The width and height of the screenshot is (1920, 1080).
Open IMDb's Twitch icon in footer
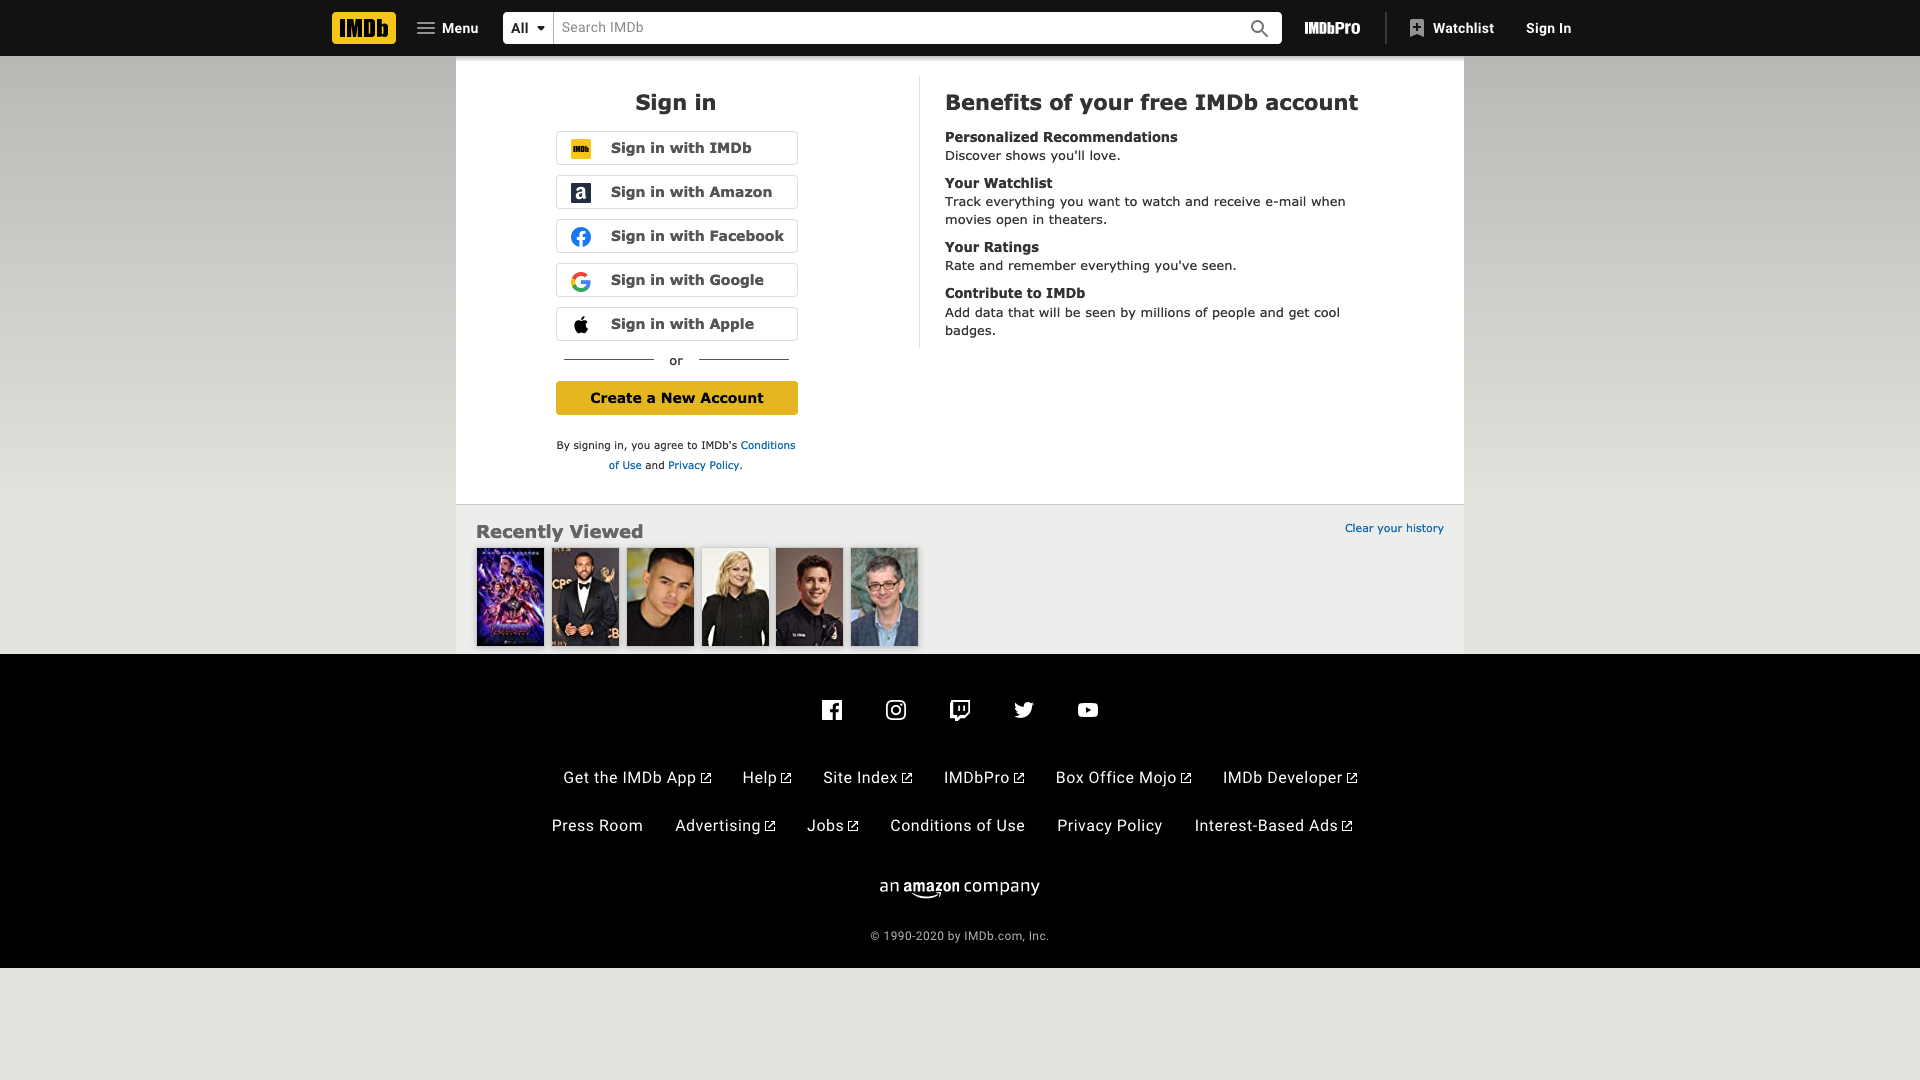point(960,710)
